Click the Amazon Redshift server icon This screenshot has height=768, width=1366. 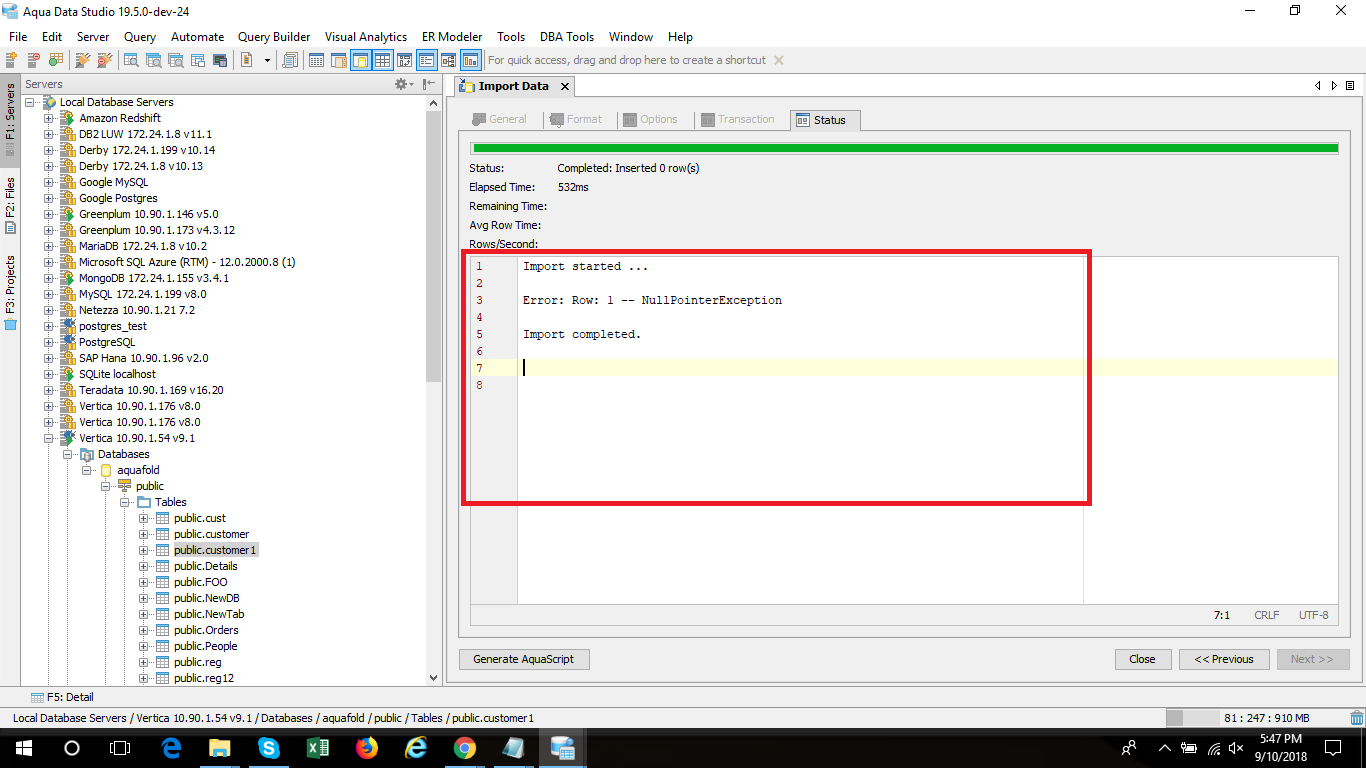[67, 118]
